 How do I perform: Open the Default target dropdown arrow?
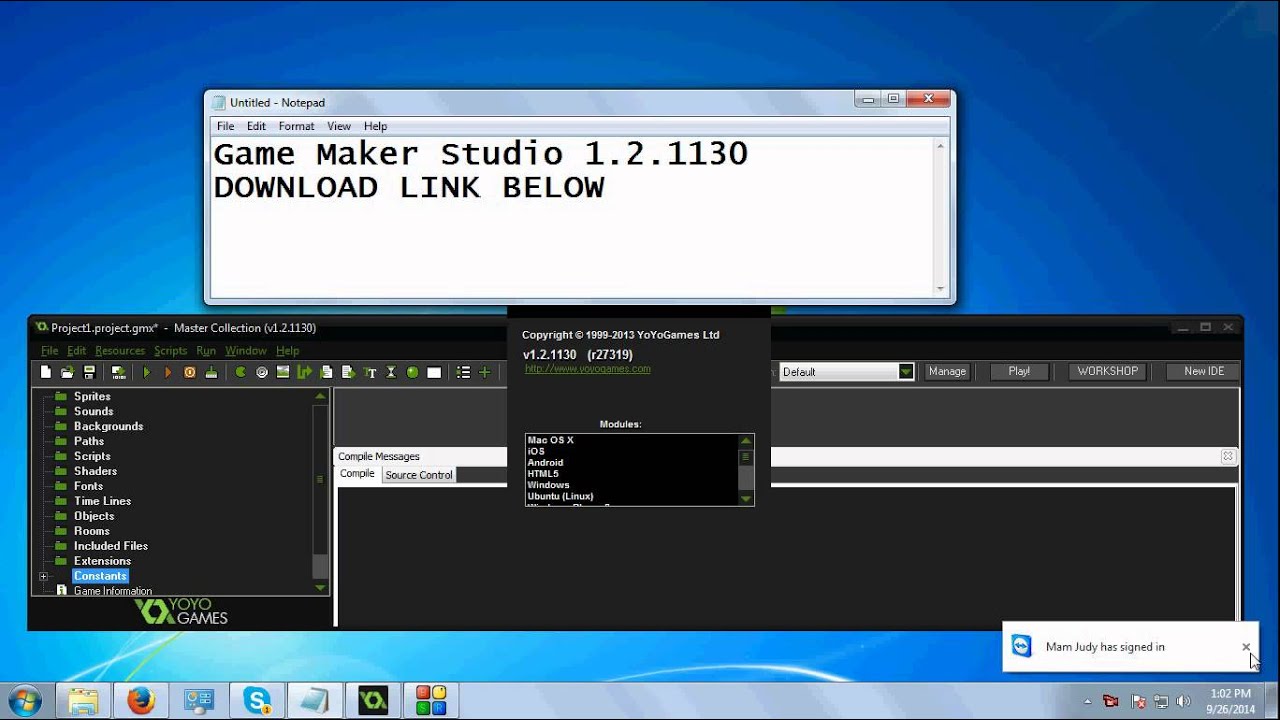tap(906, 372)
